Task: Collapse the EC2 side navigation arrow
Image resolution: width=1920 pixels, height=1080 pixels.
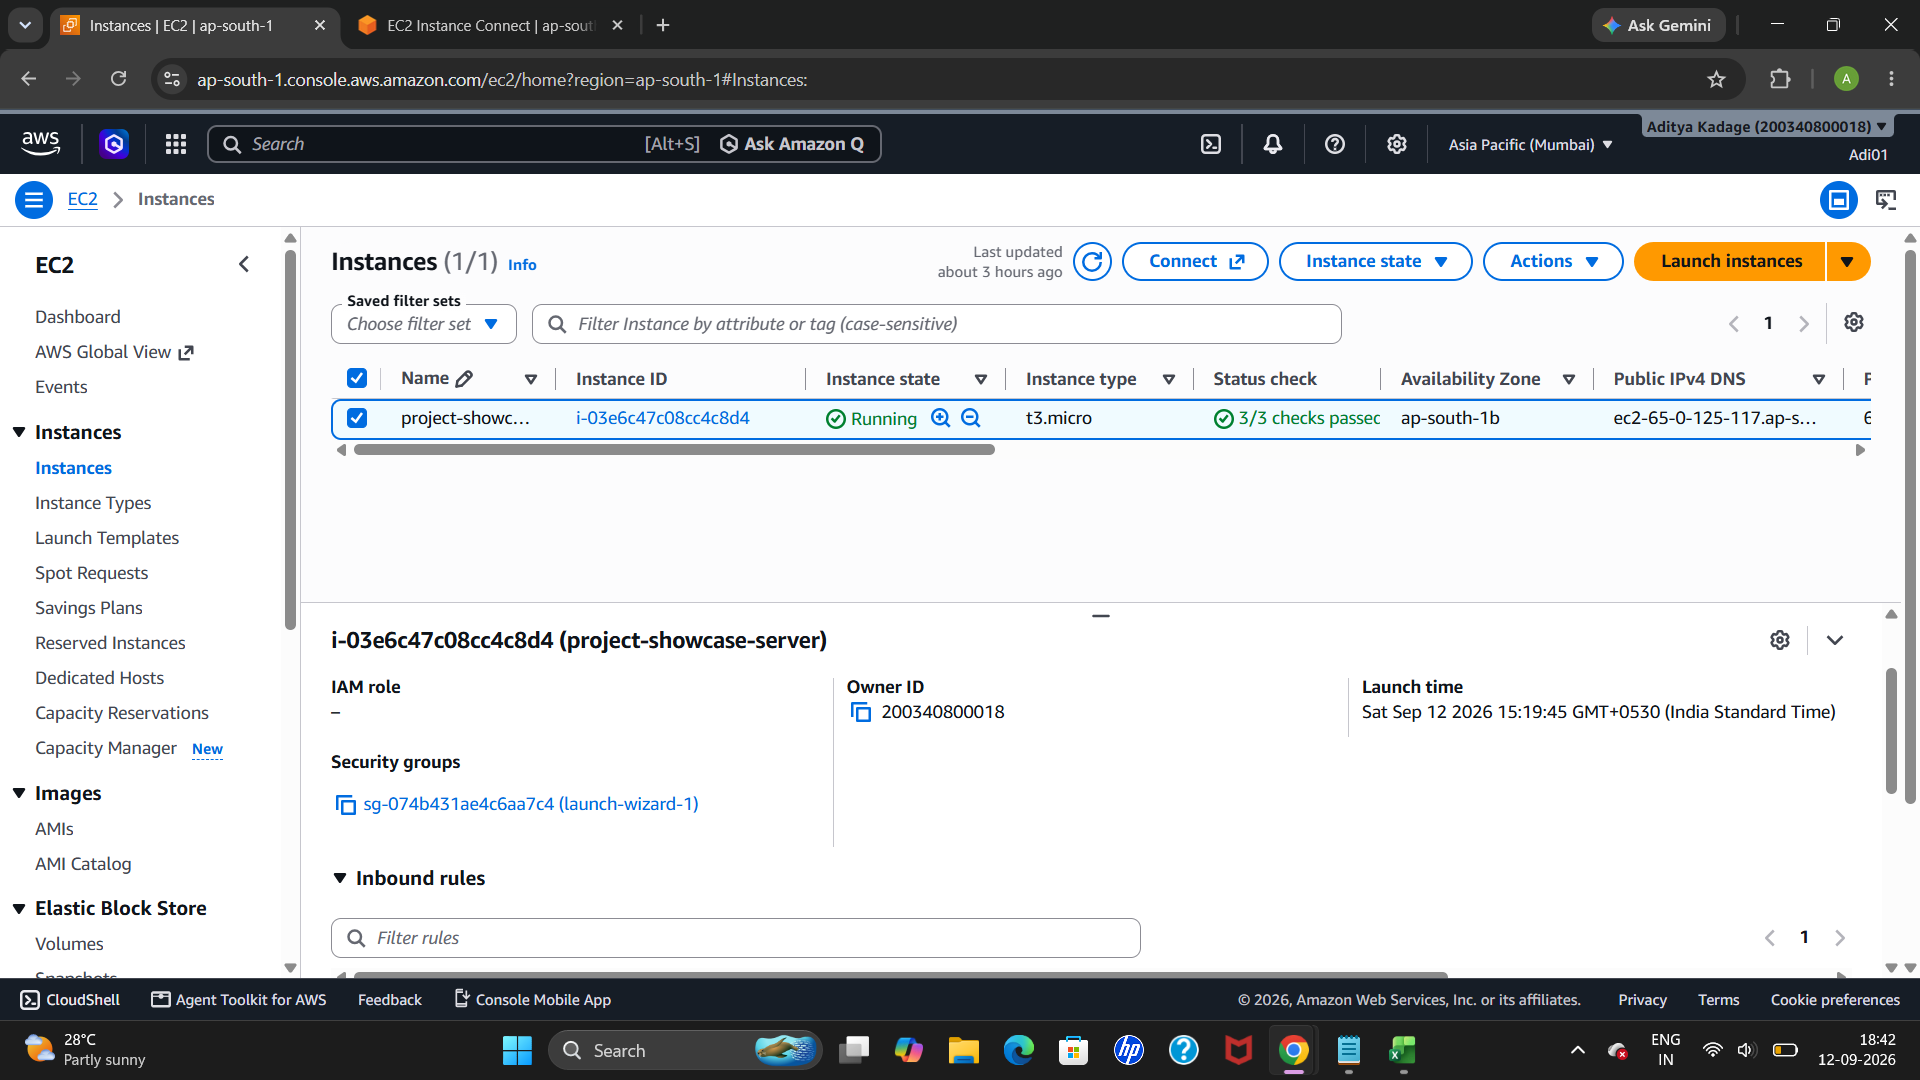Action: point(244,264)
